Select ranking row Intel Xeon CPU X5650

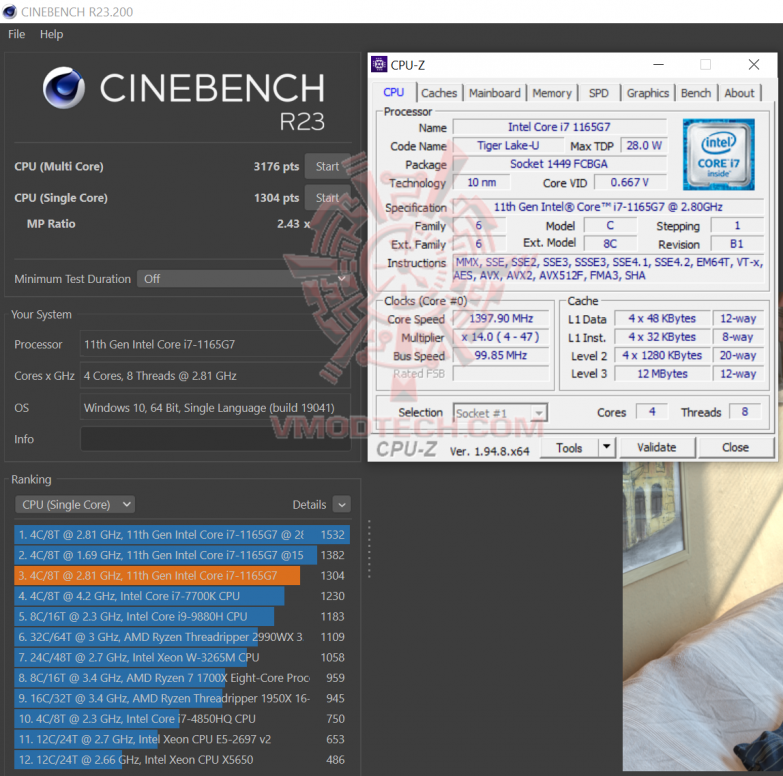point(182,760)
